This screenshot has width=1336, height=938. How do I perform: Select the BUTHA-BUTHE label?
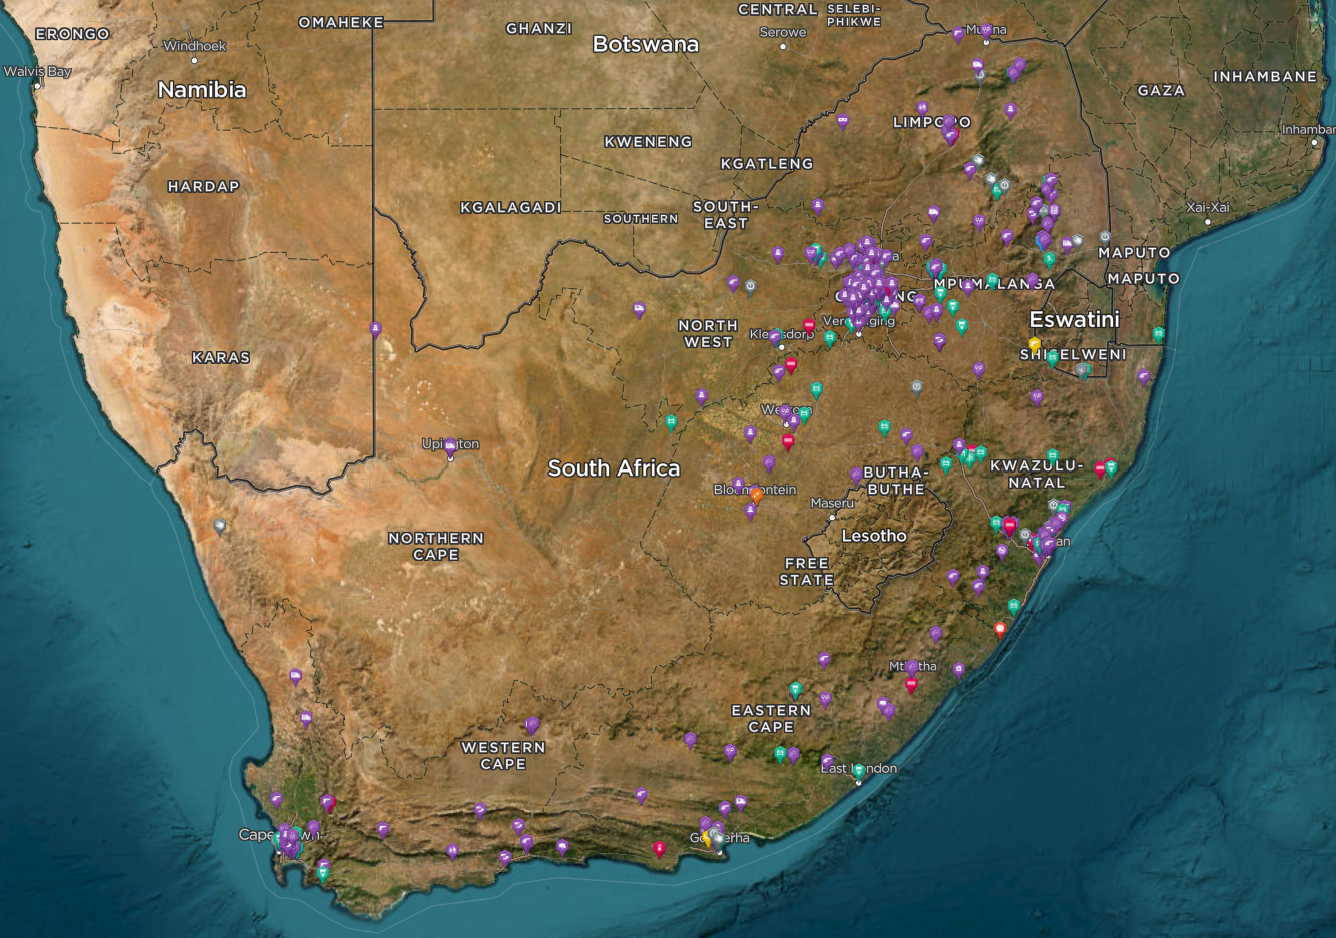click(x=896, y=480)
